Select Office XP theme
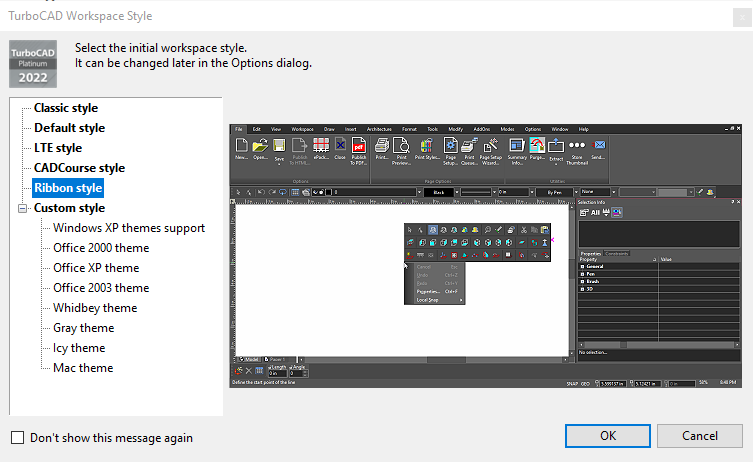 (96, 268)
